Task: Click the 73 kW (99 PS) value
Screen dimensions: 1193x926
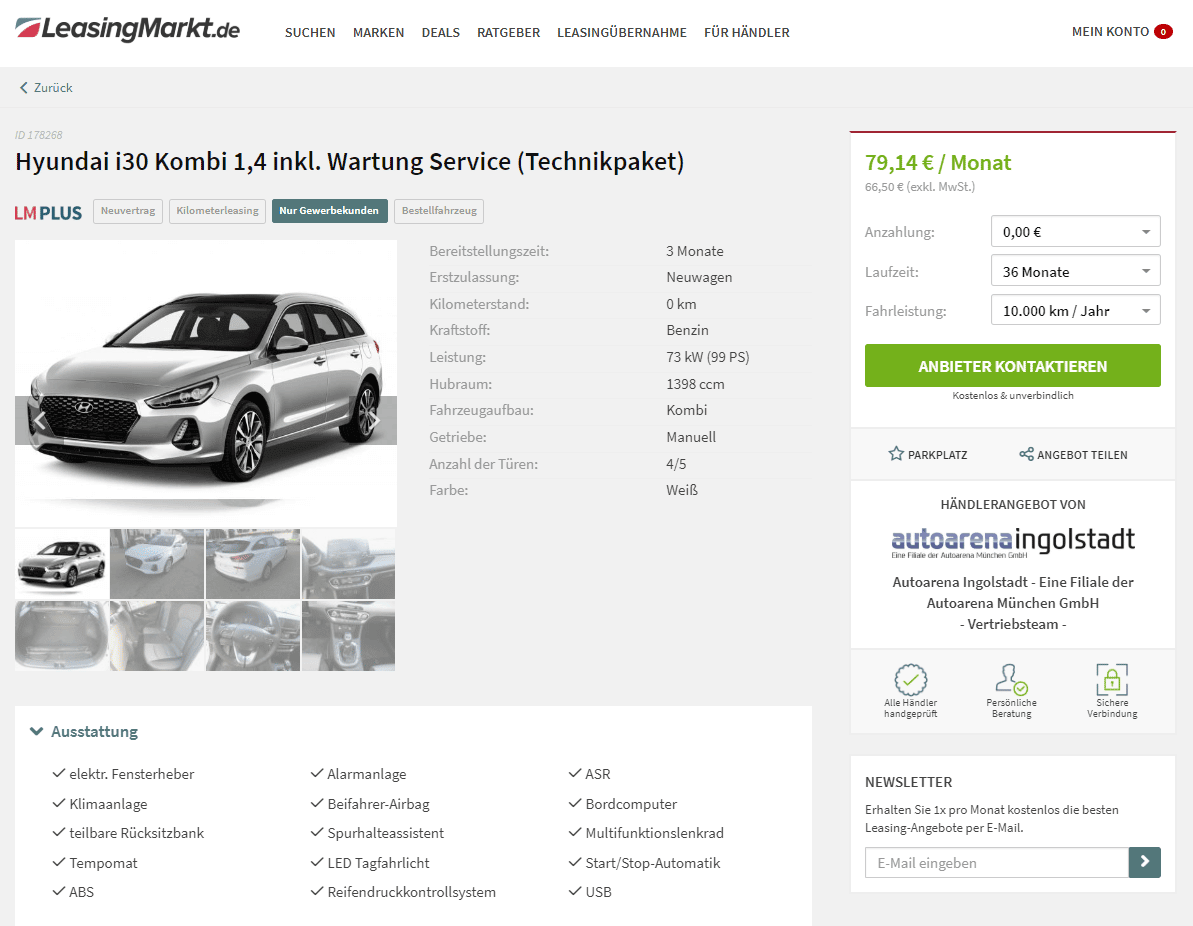Action: coord(708,357)
